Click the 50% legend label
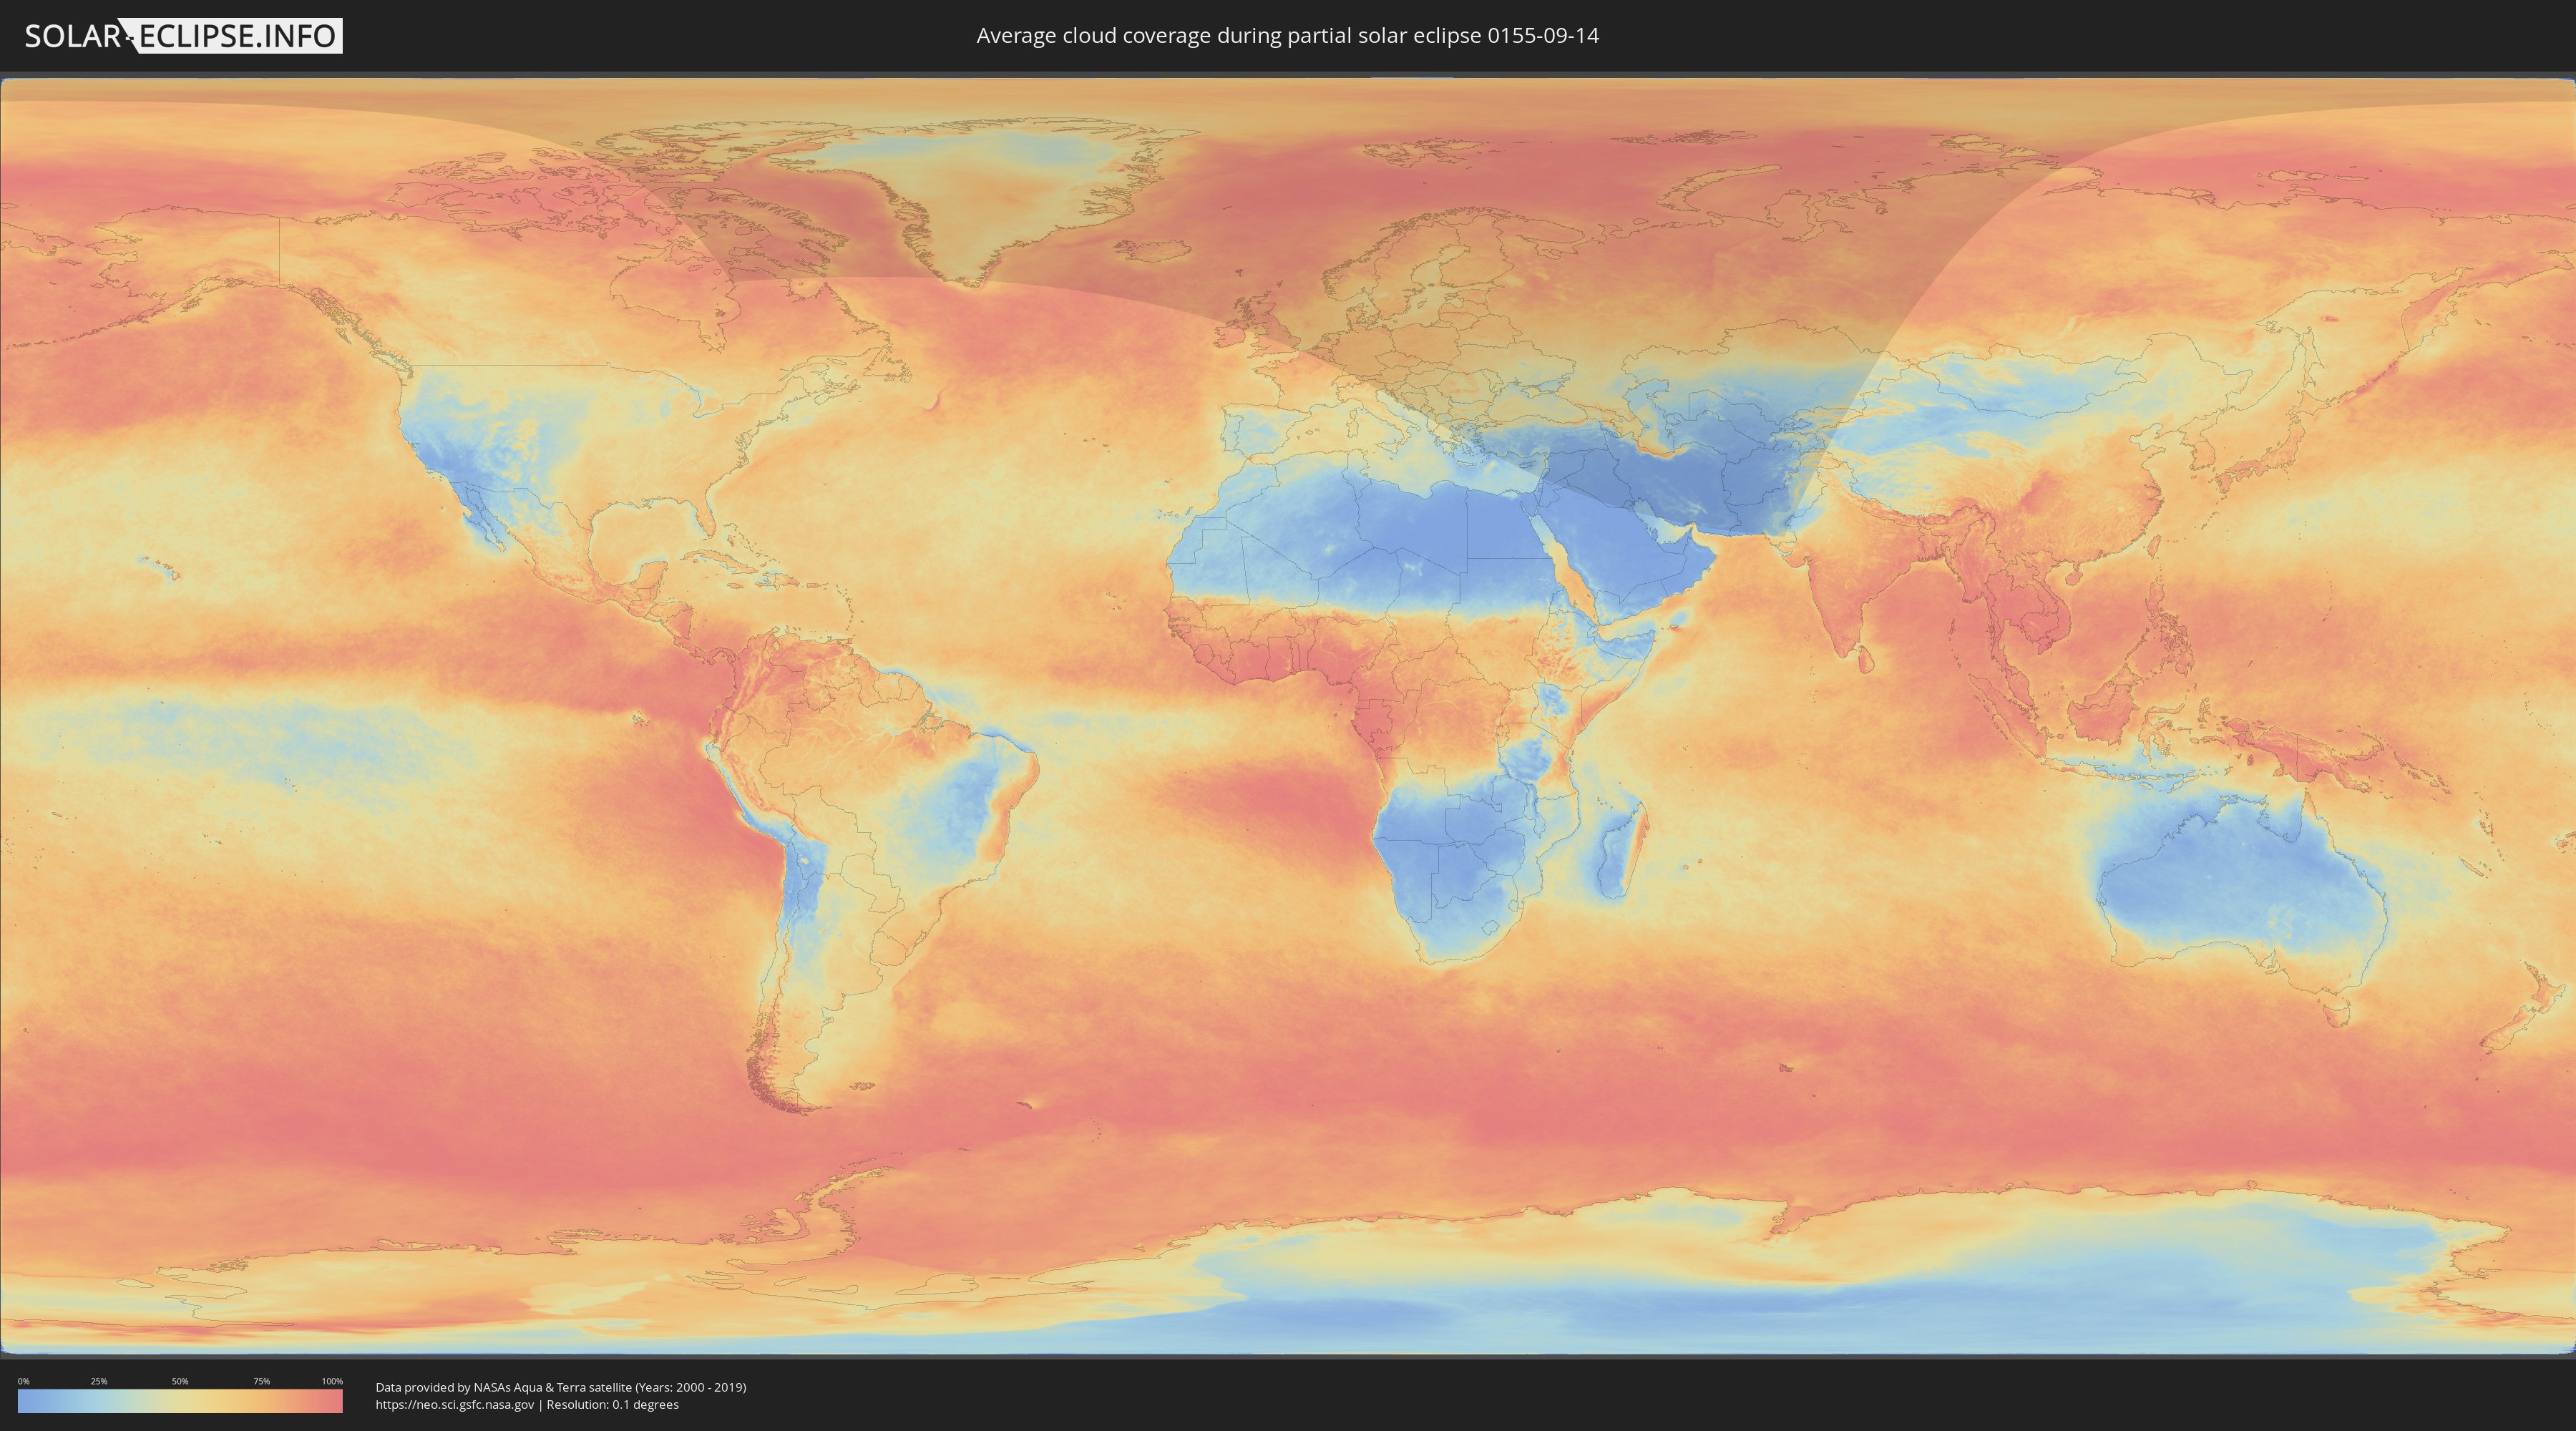Image resolution: width=2576 pixels, height=1431 pixels. [x=180, y=1381]
